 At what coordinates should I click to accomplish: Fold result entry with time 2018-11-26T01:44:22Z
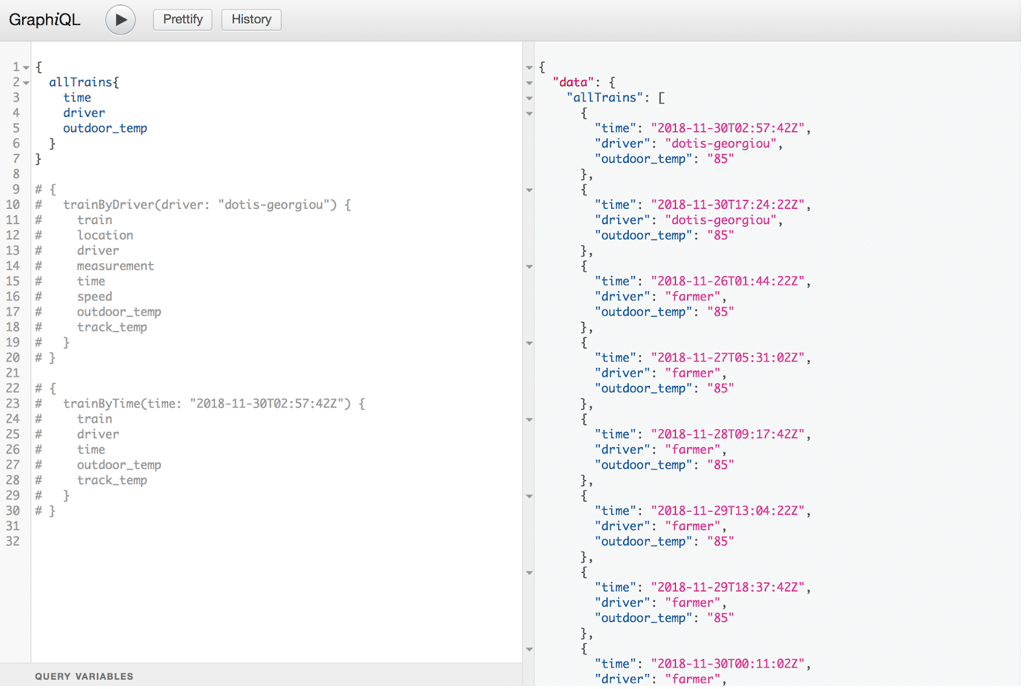(x=530, y=267)
